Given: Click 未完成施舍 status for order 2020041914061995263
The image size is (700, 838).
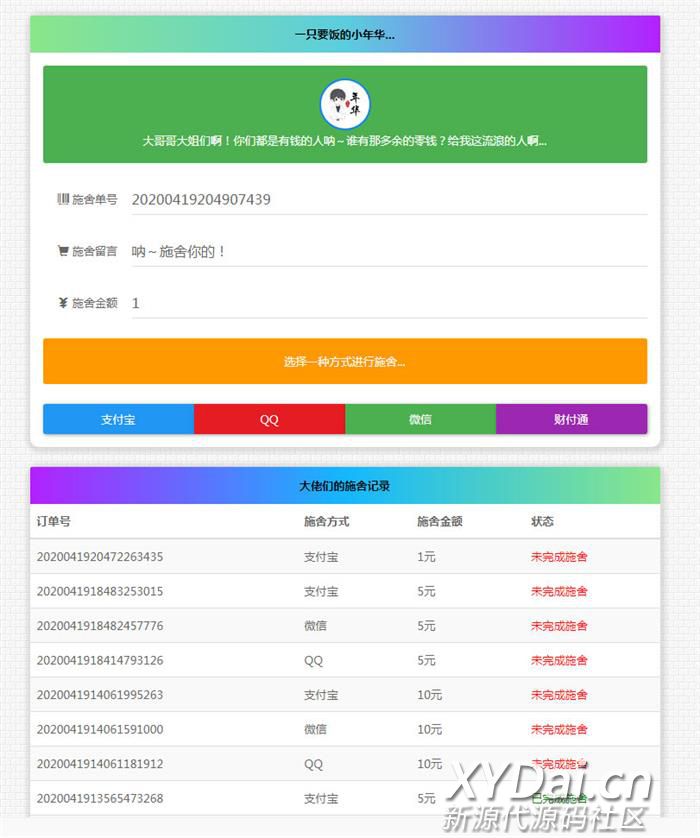Looking at the screenshot, I should (559, 694).
